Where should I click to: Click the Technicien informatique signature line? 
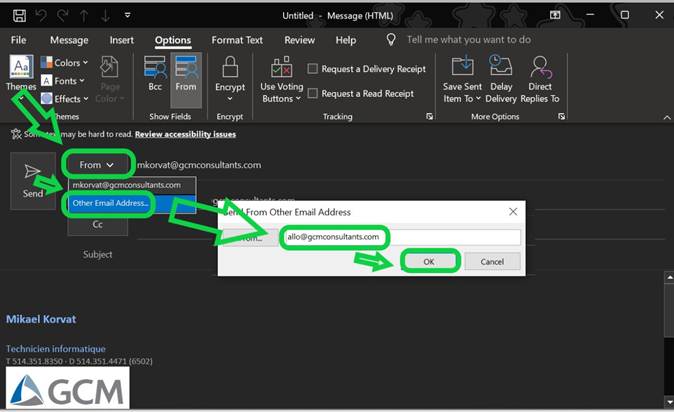click(55, 348)
